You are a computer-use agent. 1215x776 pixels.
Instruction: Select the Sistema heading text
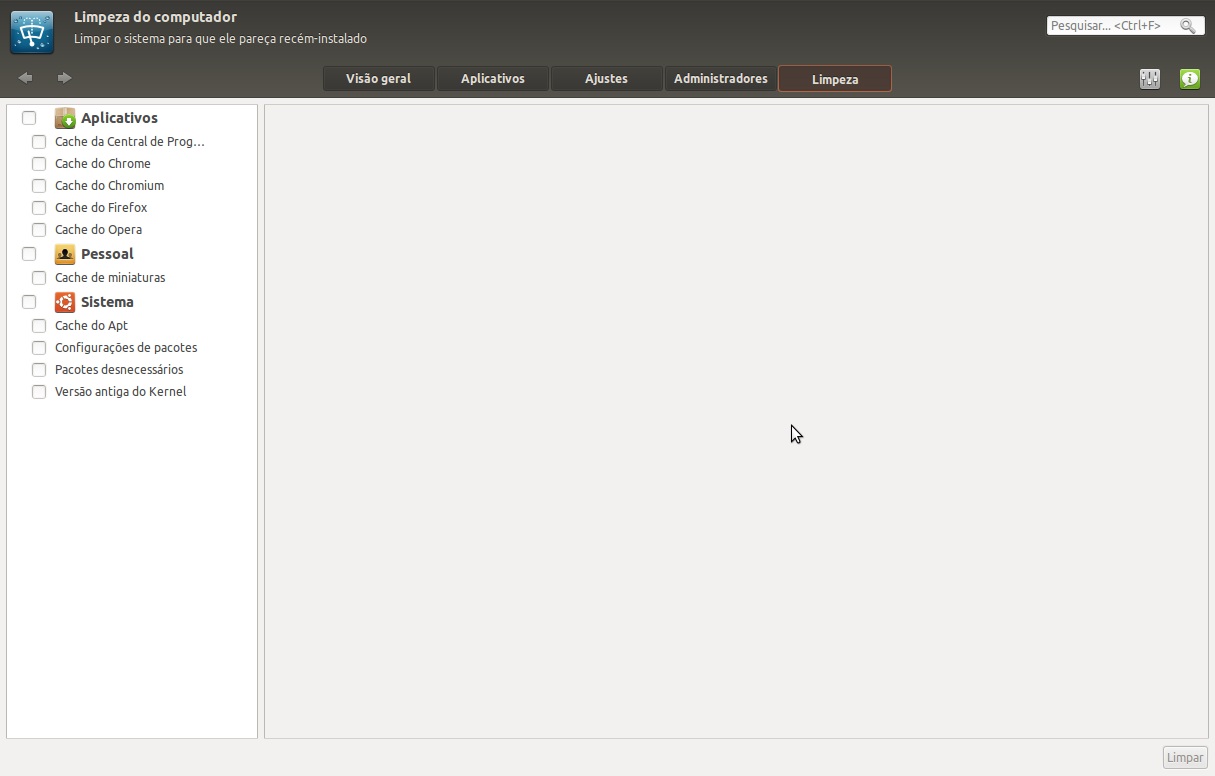[x=107, y=302]
